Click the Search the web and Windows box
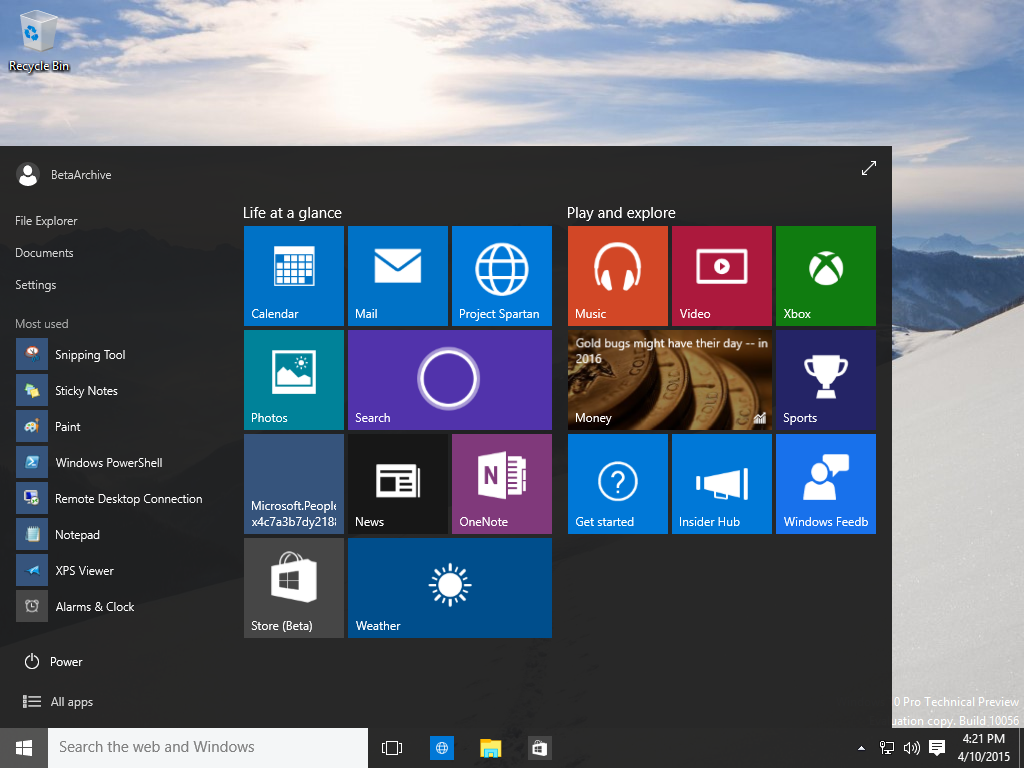Screen dimensions: 1024x768 (x=208, y=748)
